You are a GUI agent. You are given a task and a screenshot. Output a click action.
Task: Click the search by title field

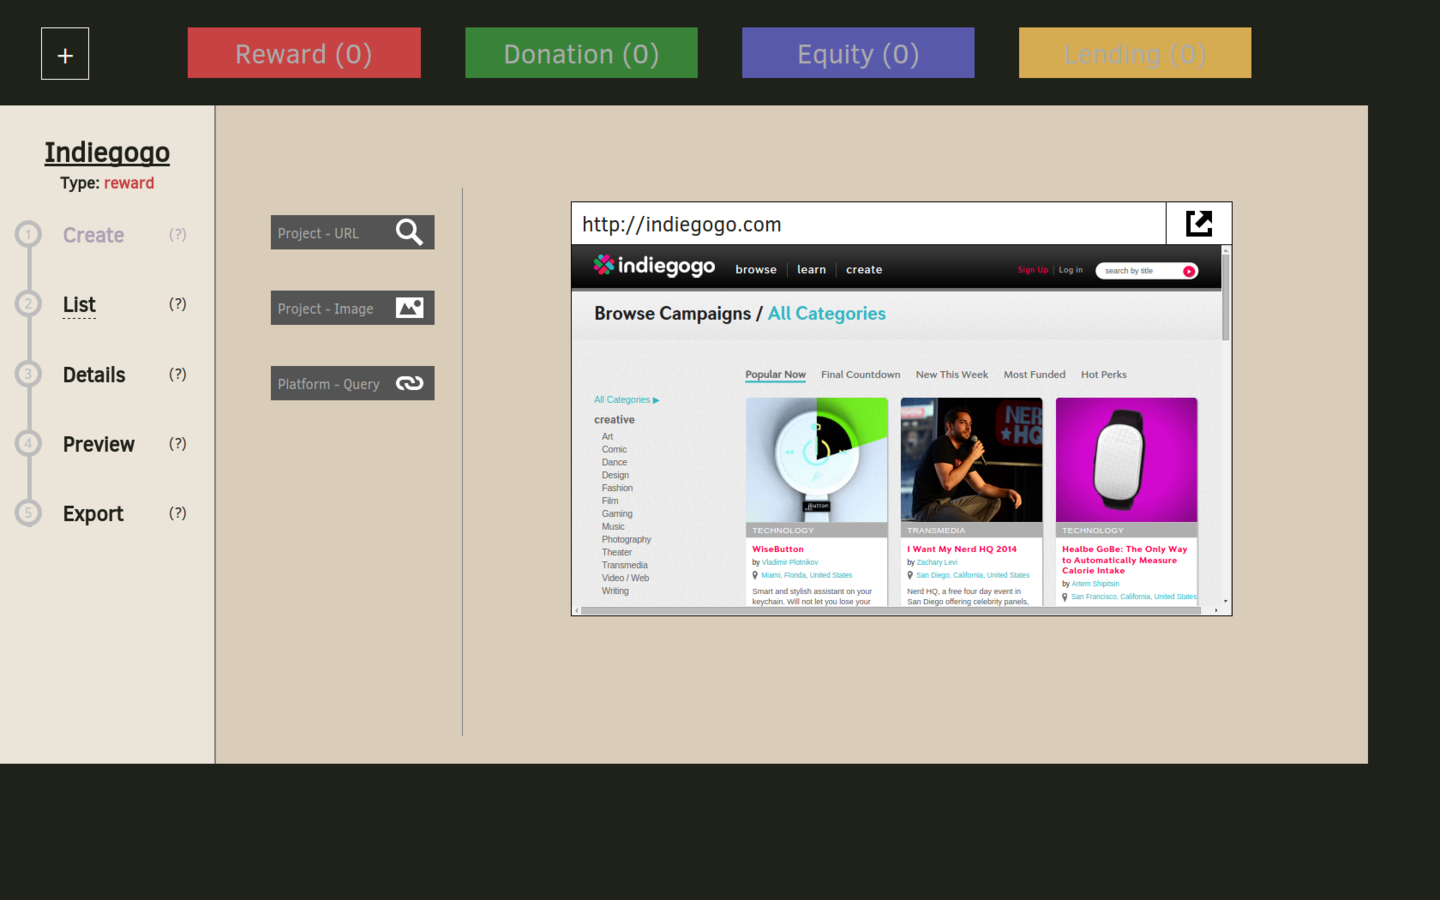[x=1138, y=271]
